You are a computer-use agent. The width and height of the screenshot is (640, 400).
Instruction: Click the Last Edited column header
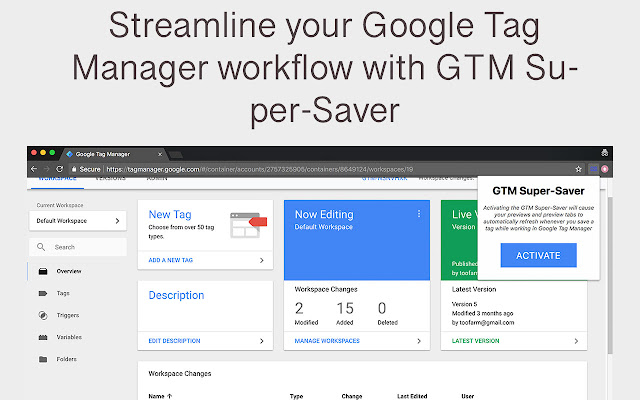pyautogui.click(x=412, y=396)
